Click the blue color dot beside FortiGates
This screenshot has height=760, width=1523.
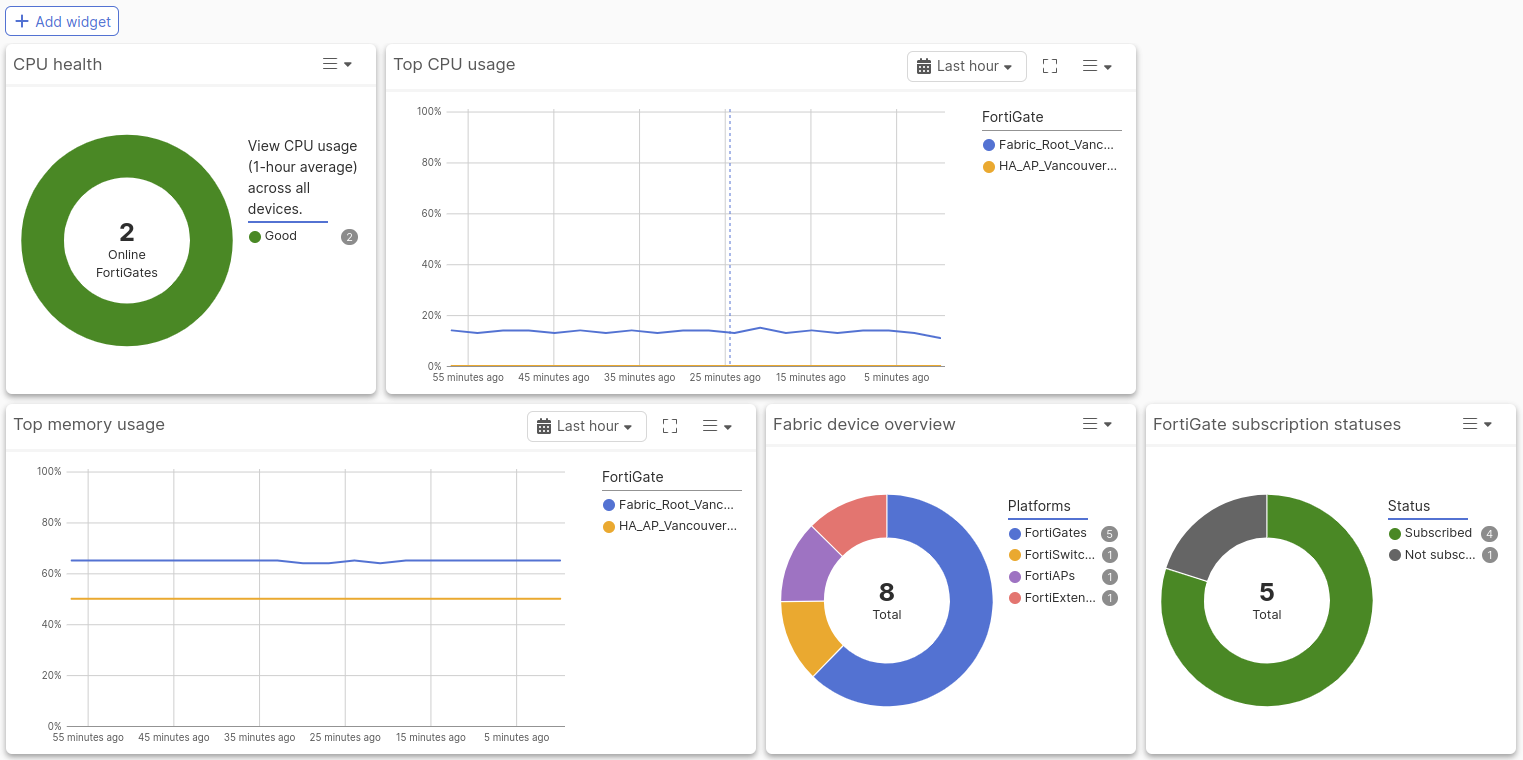tap(1013, 533)
